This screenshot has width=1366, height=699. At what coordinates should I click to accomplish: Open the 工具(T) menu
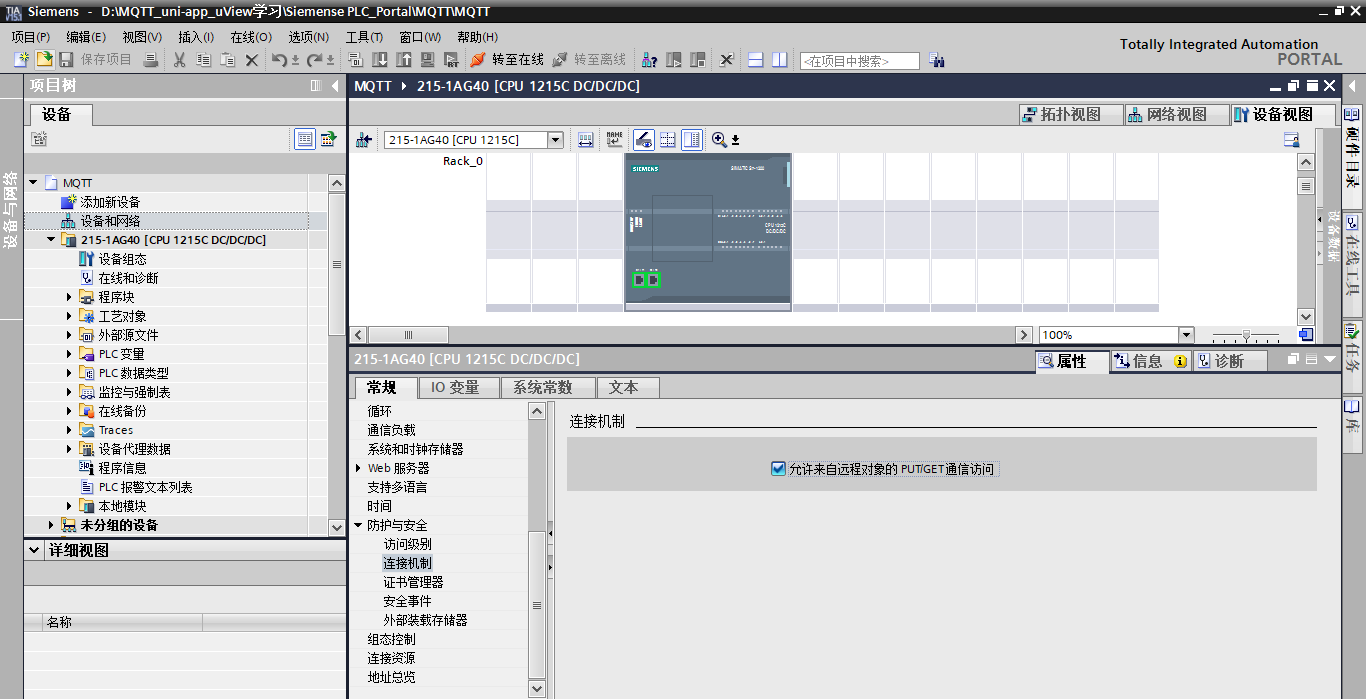[x=364, y=37]
